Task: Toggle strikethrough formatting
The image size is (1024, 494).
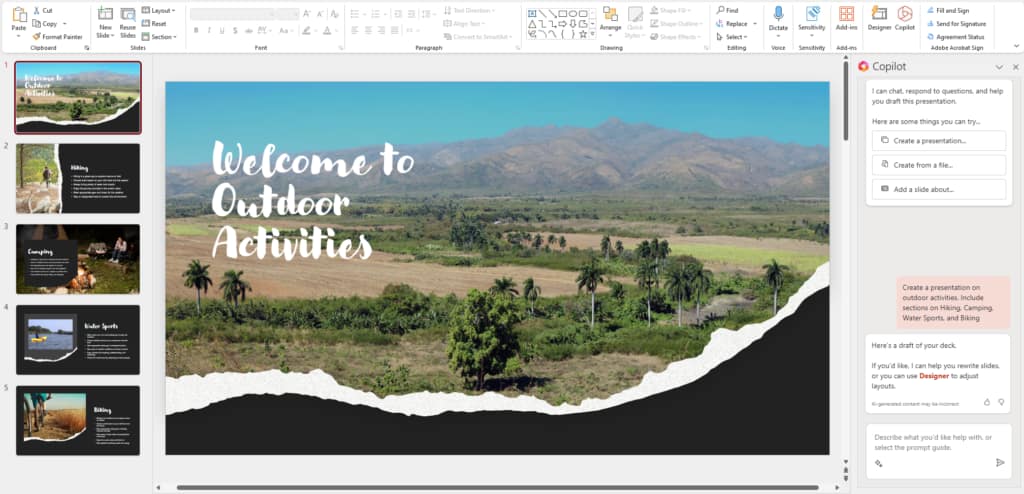Action: [x=248, y=31]
